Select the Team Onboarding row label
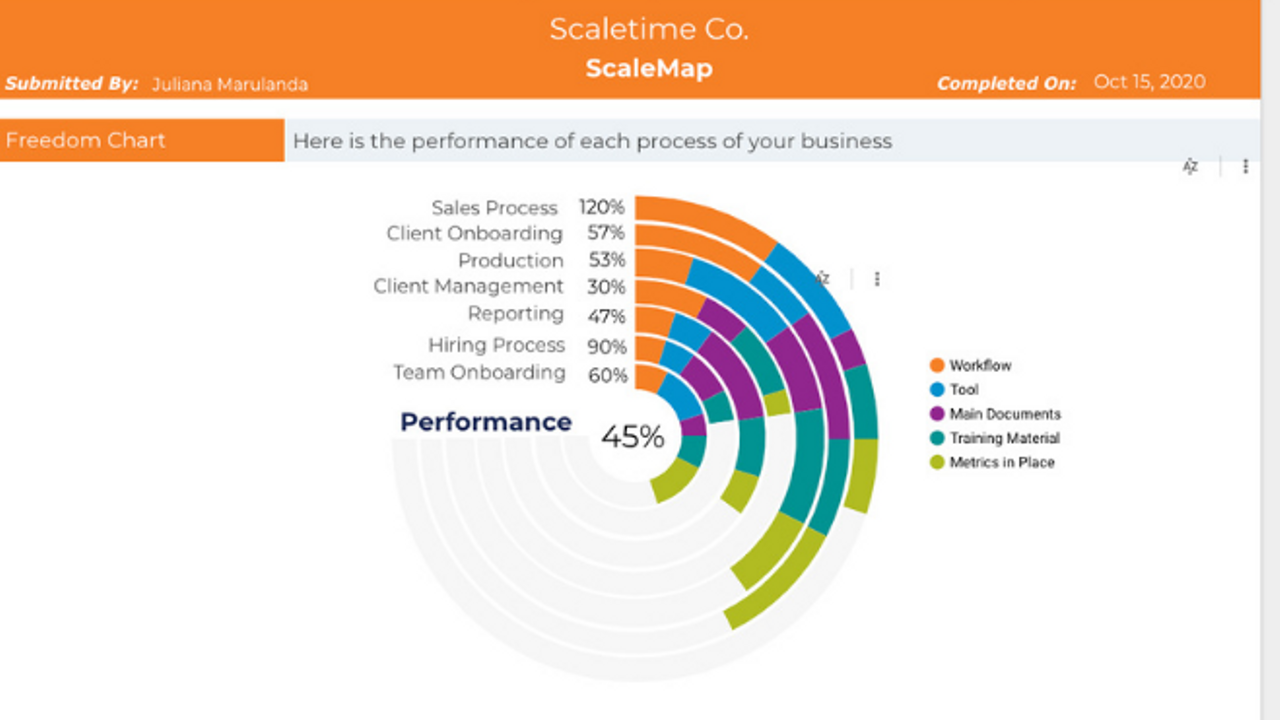This screenshot has height=720, width=1280. [x=479, y=373]
